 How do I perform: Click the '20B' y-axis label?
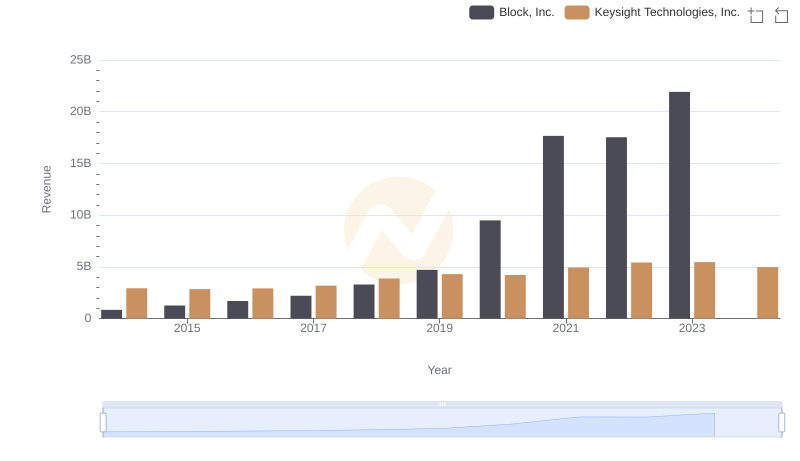(81, 111)
